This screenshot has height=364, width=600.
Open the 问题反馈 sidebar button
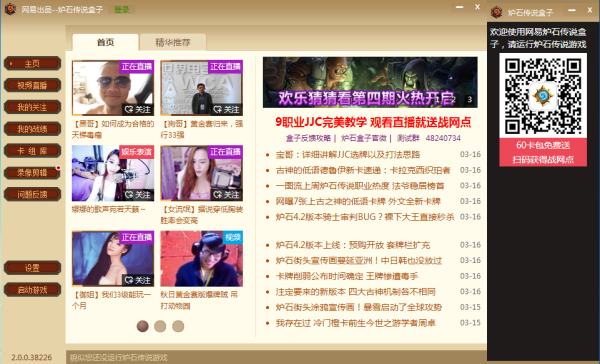click(32, 194)
